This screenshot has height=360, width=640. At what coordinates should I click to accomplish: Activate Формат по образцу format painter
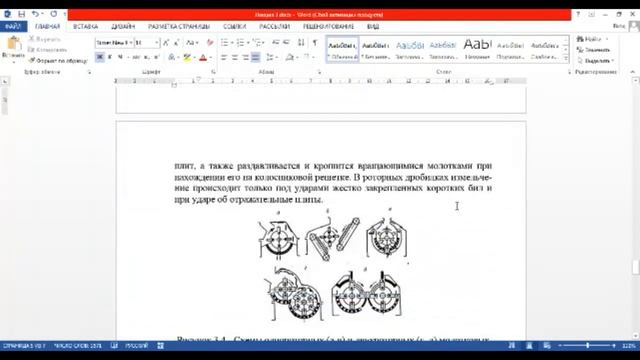[58, 60]
